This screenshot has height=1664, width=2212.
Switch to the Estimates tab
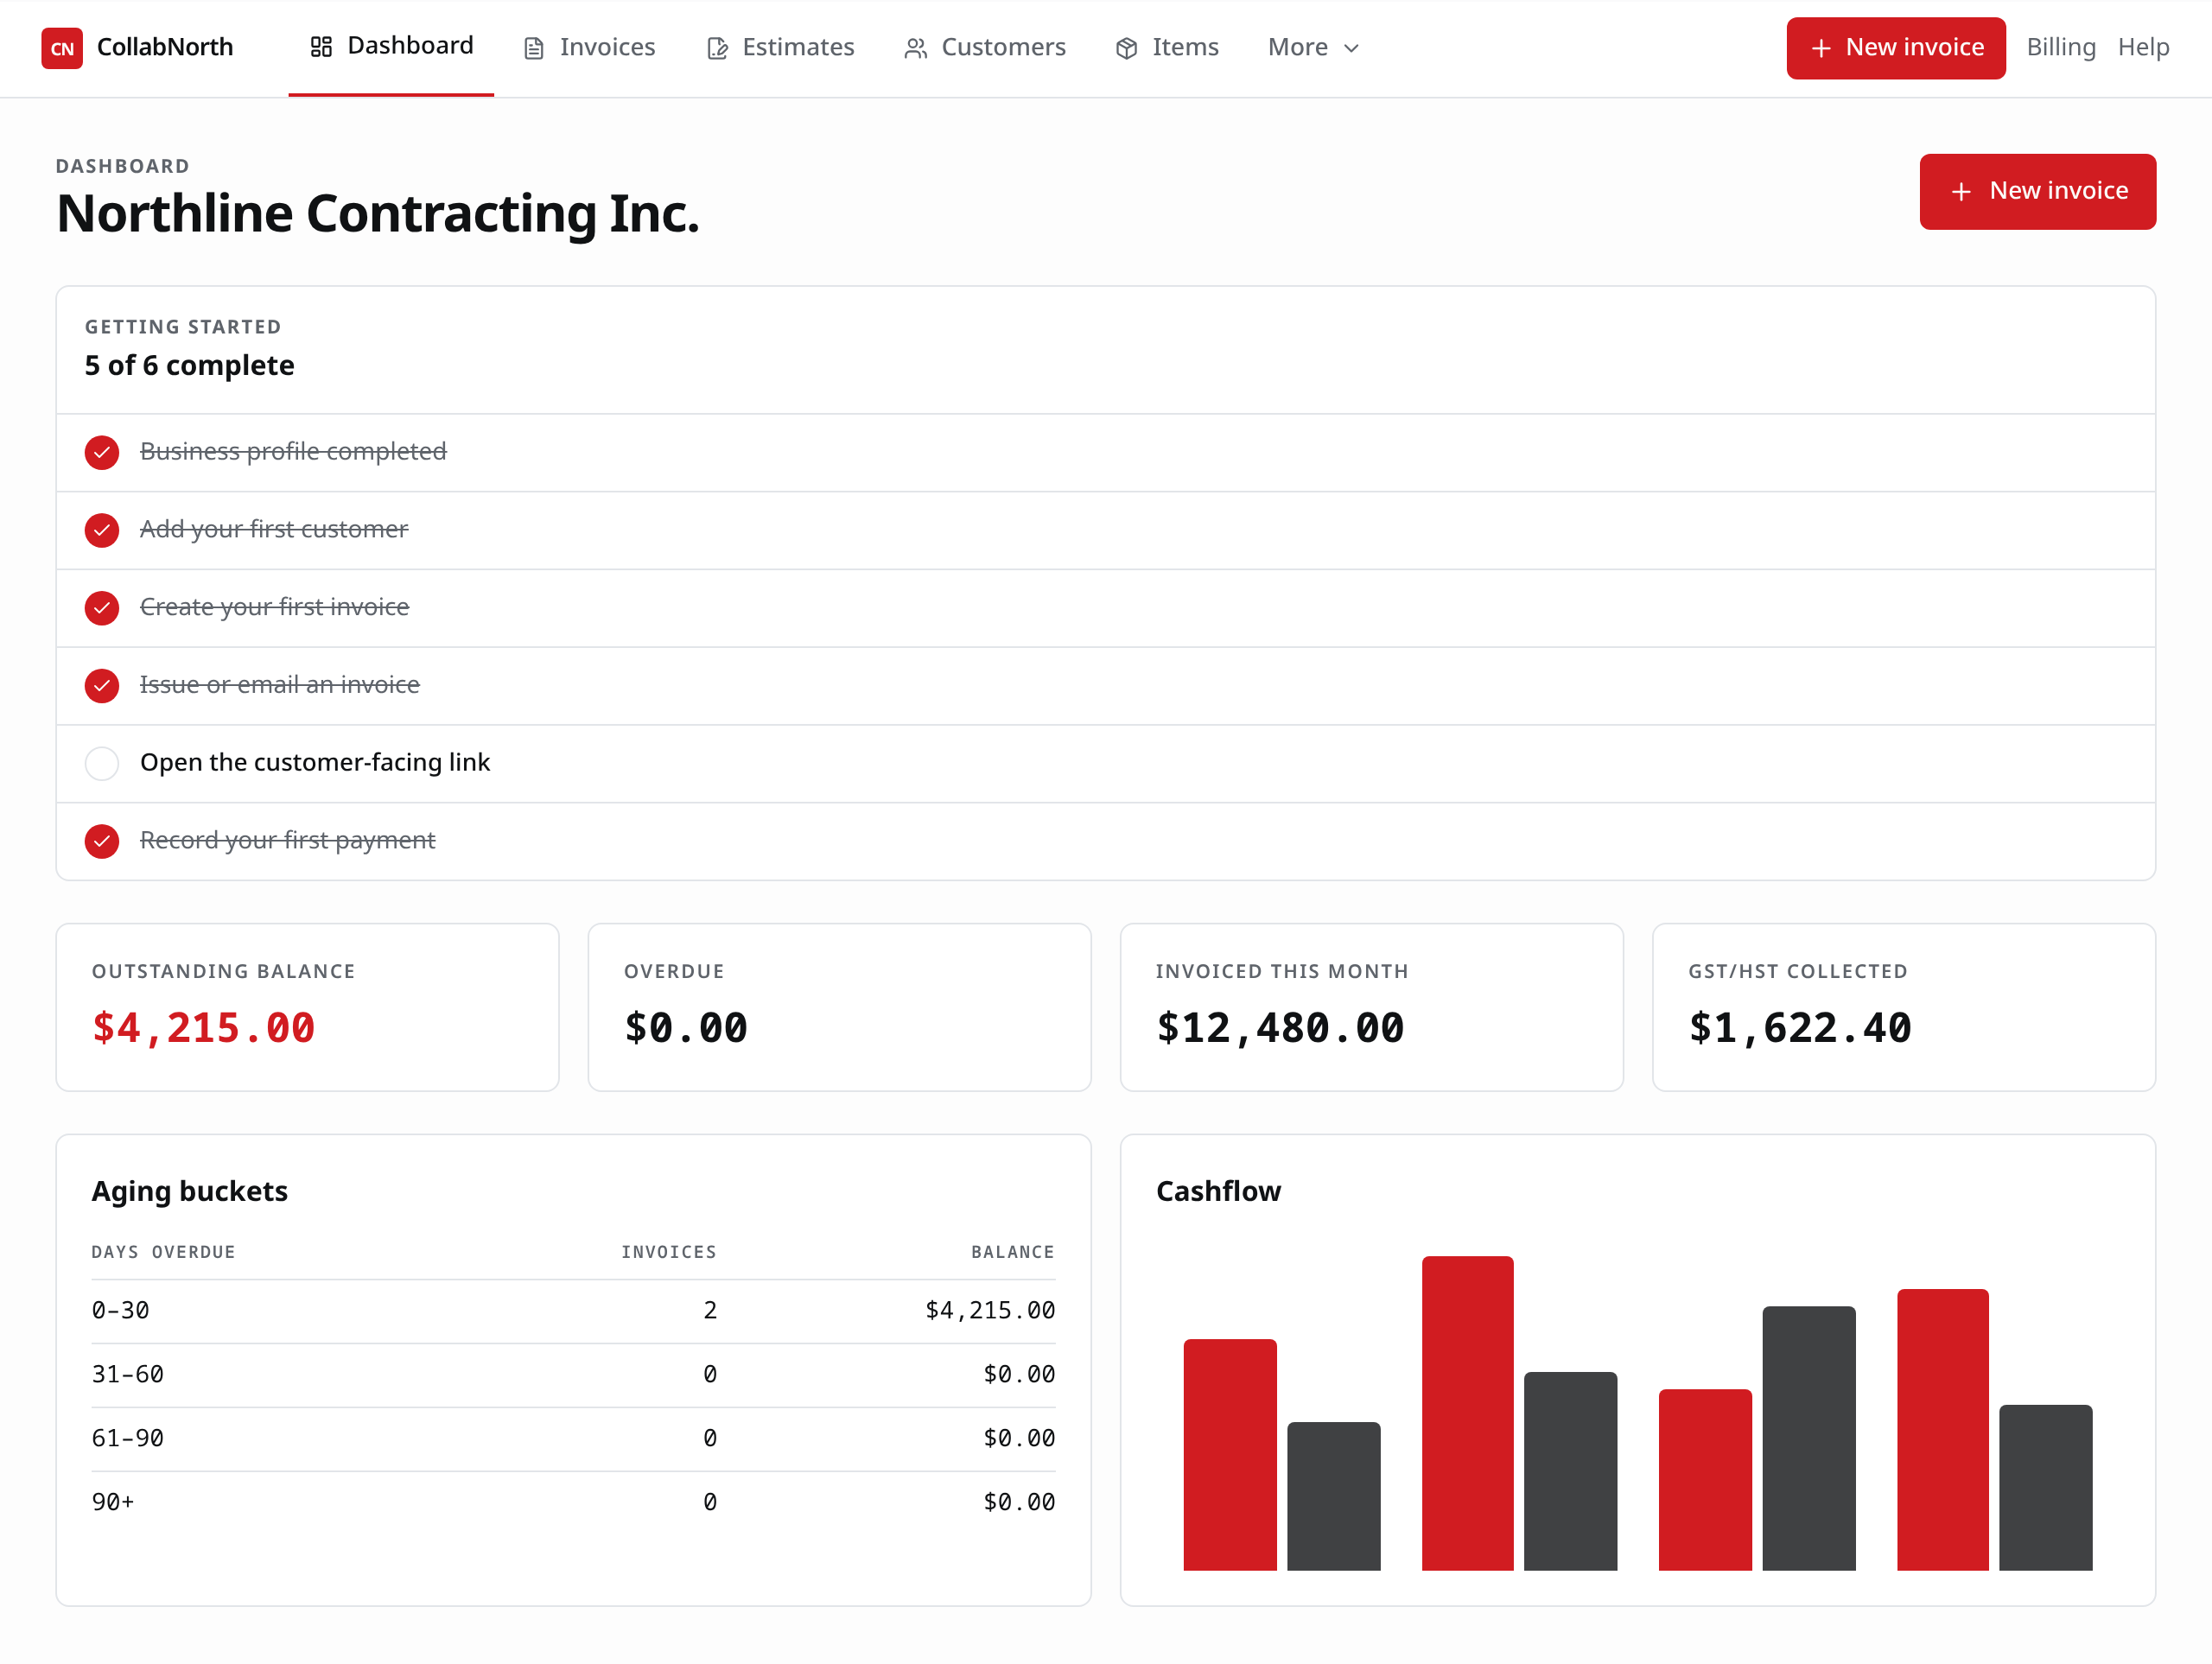coord(780,48)
